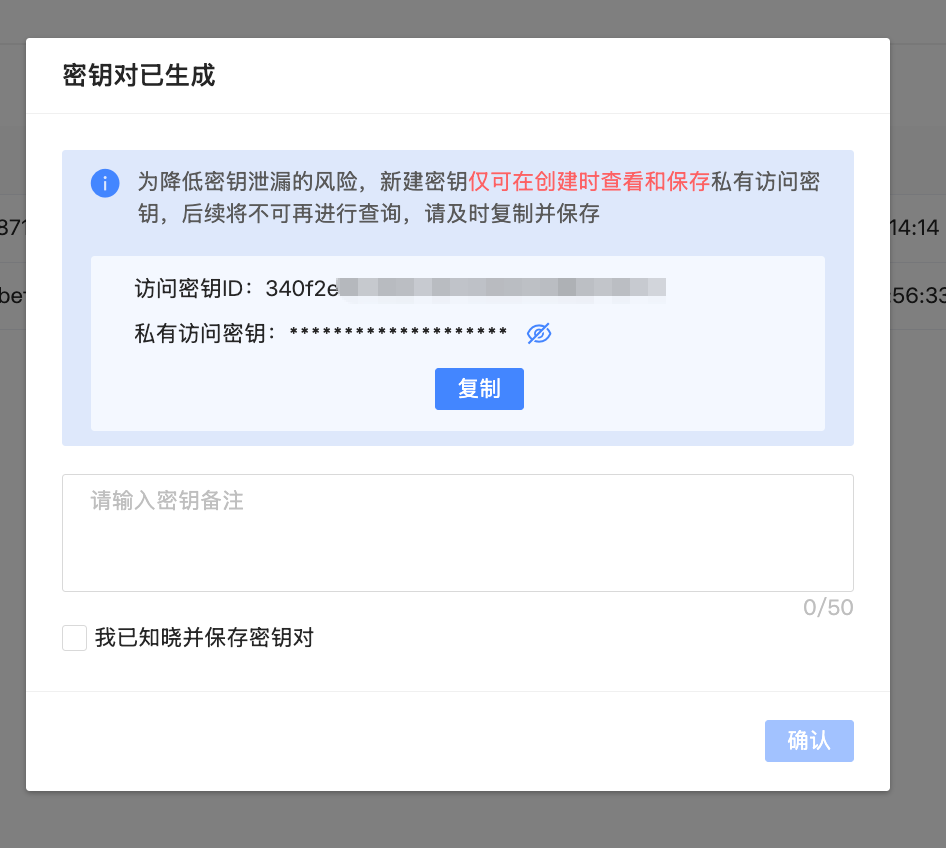Screen dimensions: 946x848
Task: Click the dimmed overlay below the dialog
Action: tap(473, 820)
